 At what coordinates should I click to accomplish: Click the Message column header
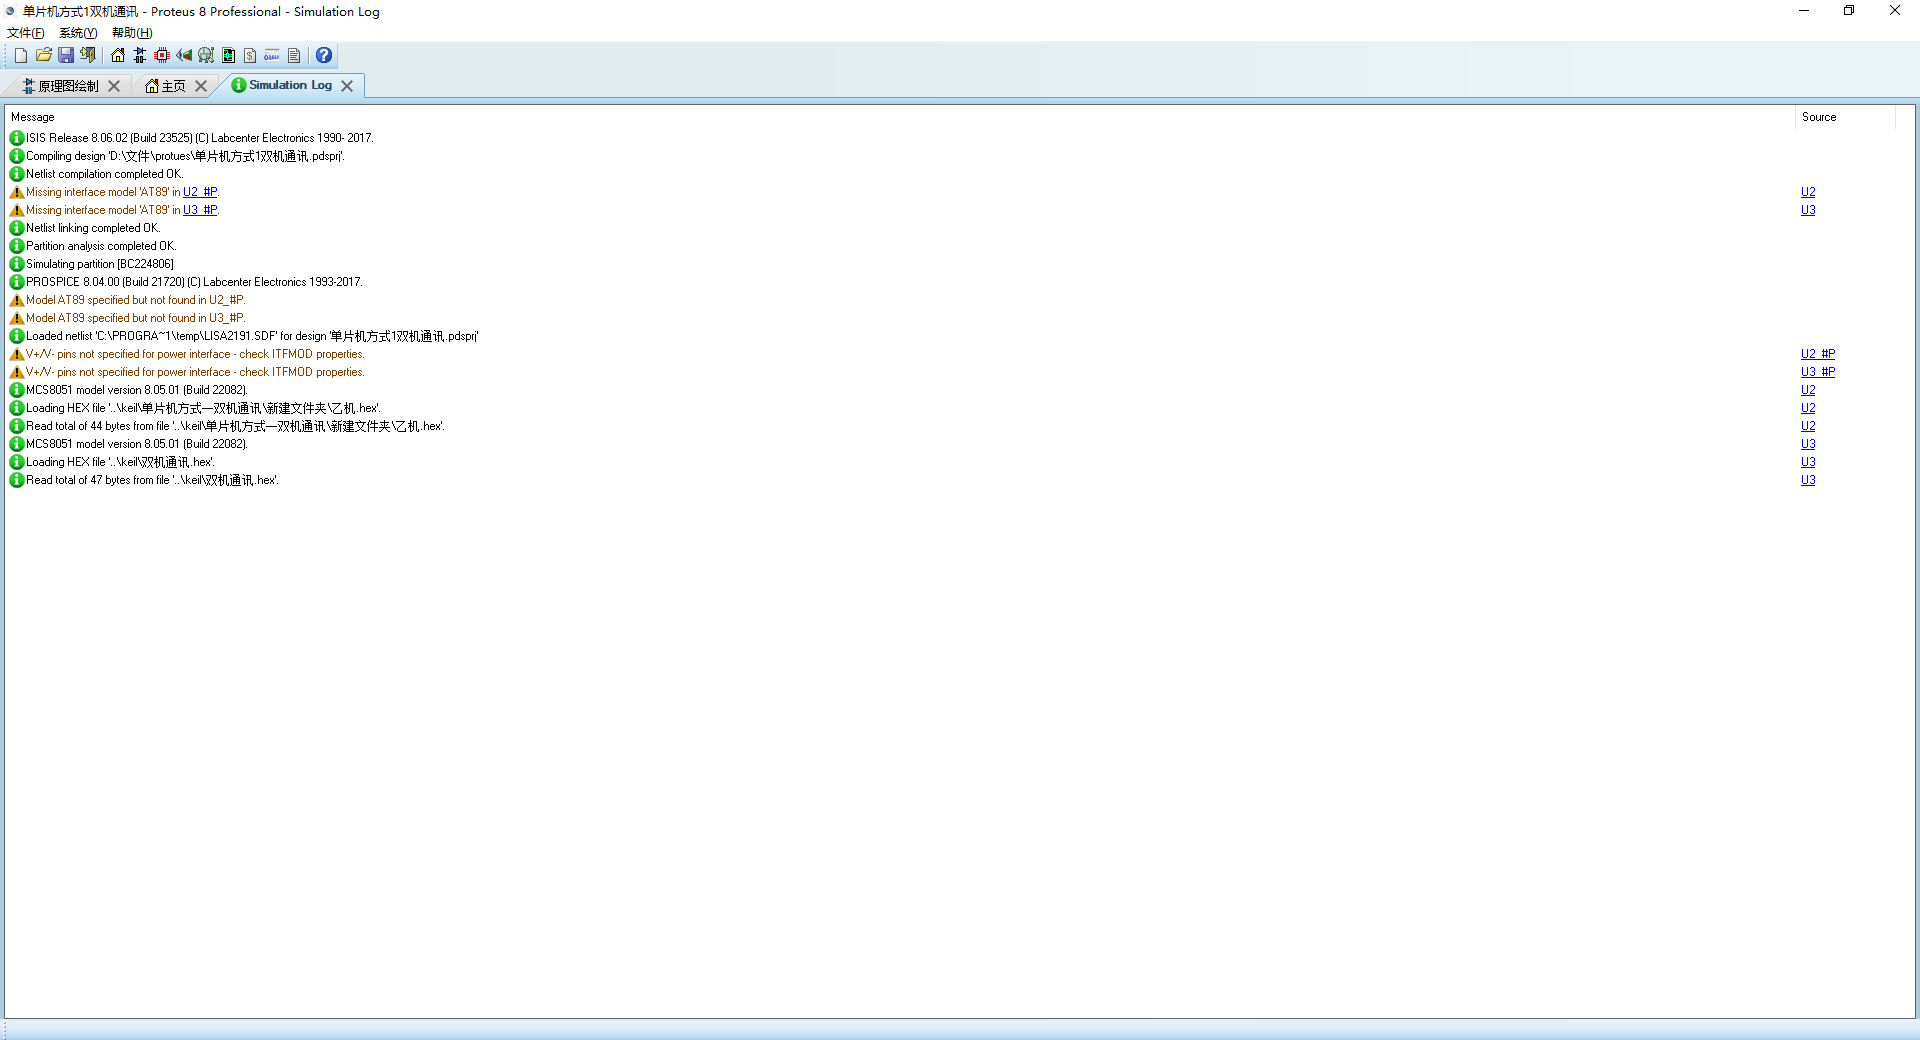tap(900, 117)
